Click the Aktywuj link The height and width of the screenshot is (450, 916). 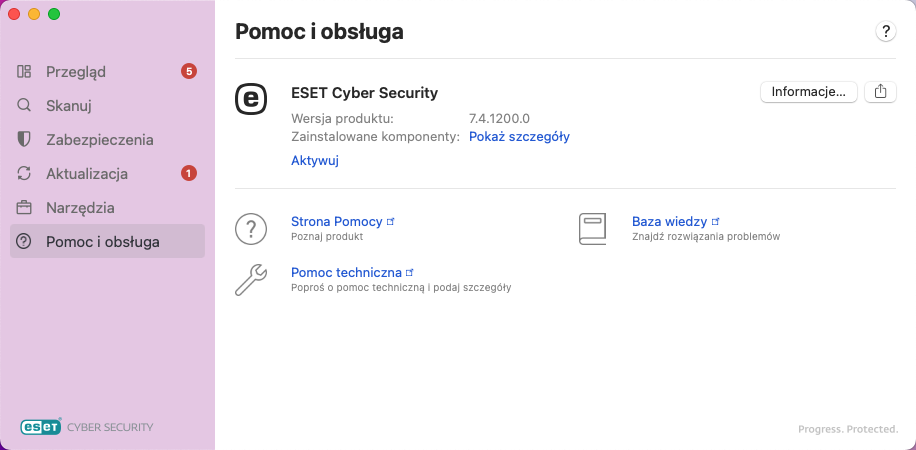315,160
